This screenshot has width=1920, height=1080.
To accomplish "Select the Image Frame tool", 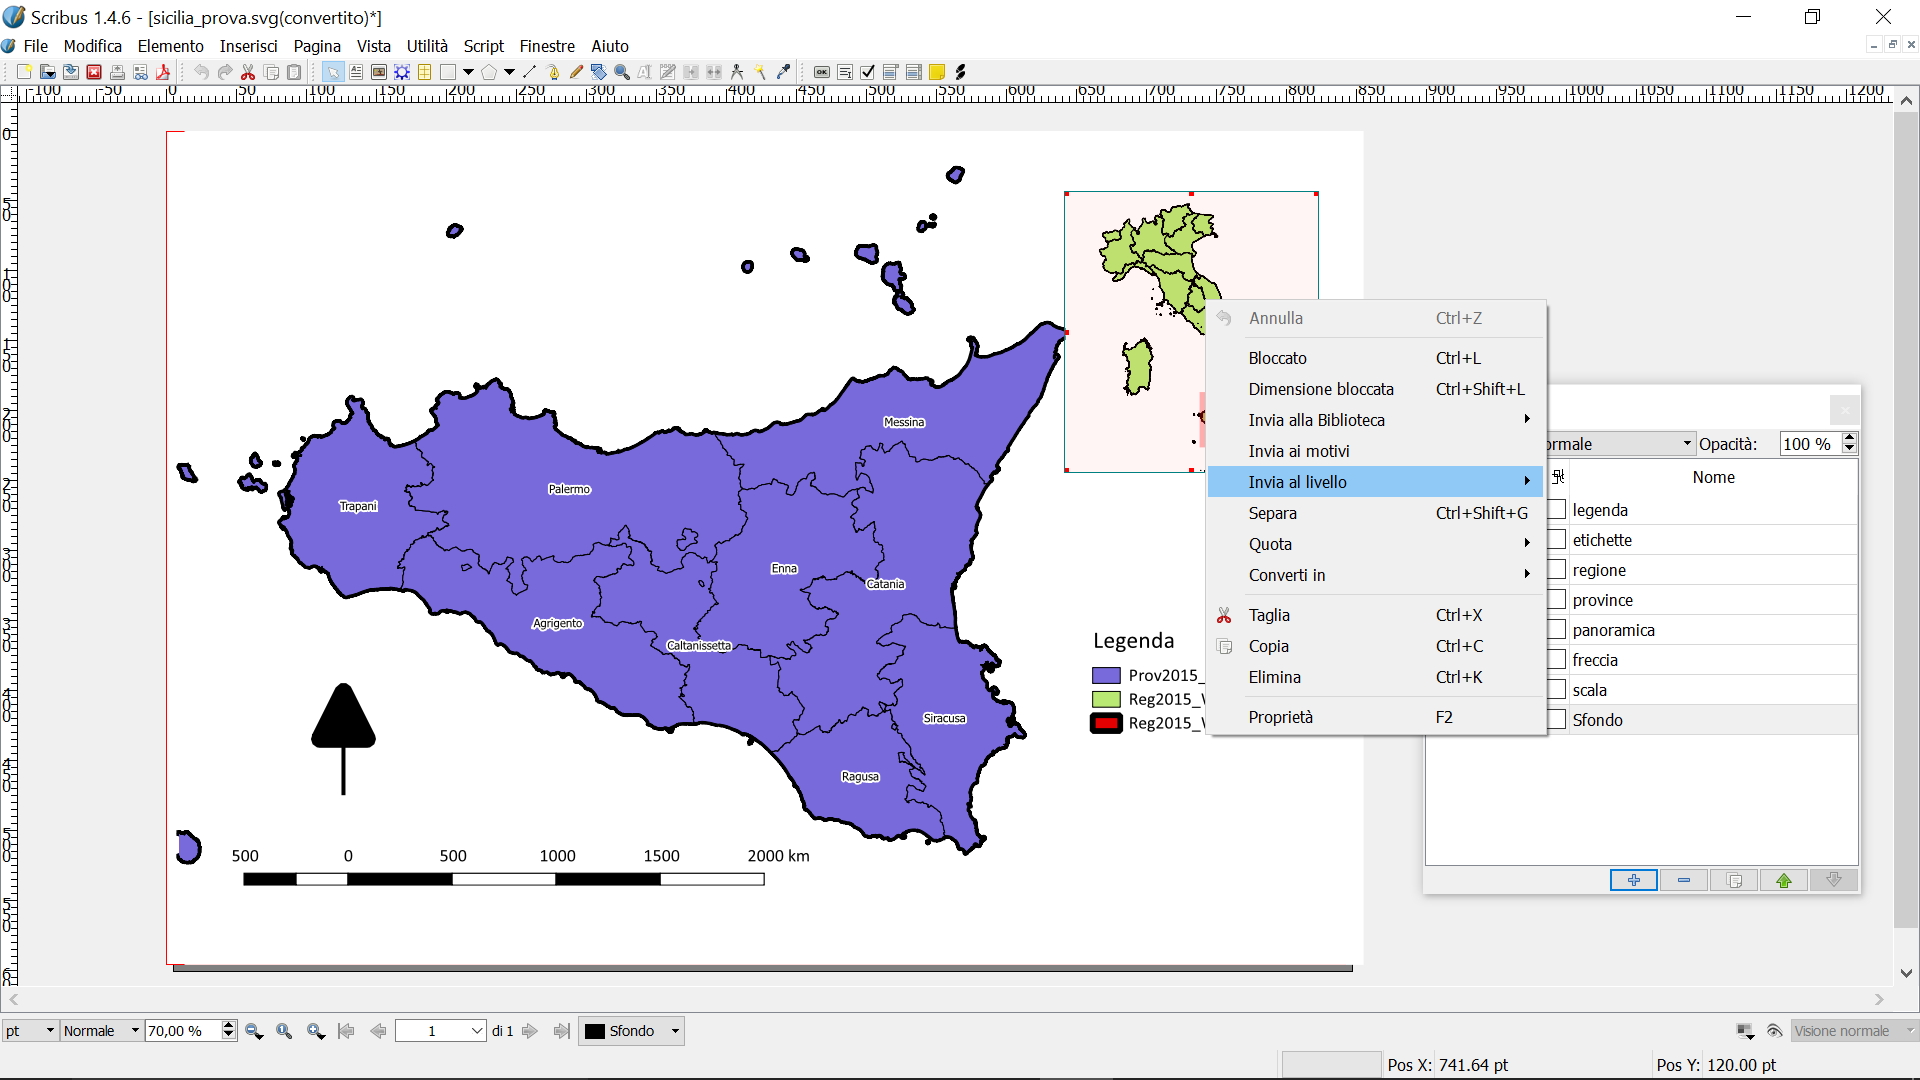I will coord(379,72).
